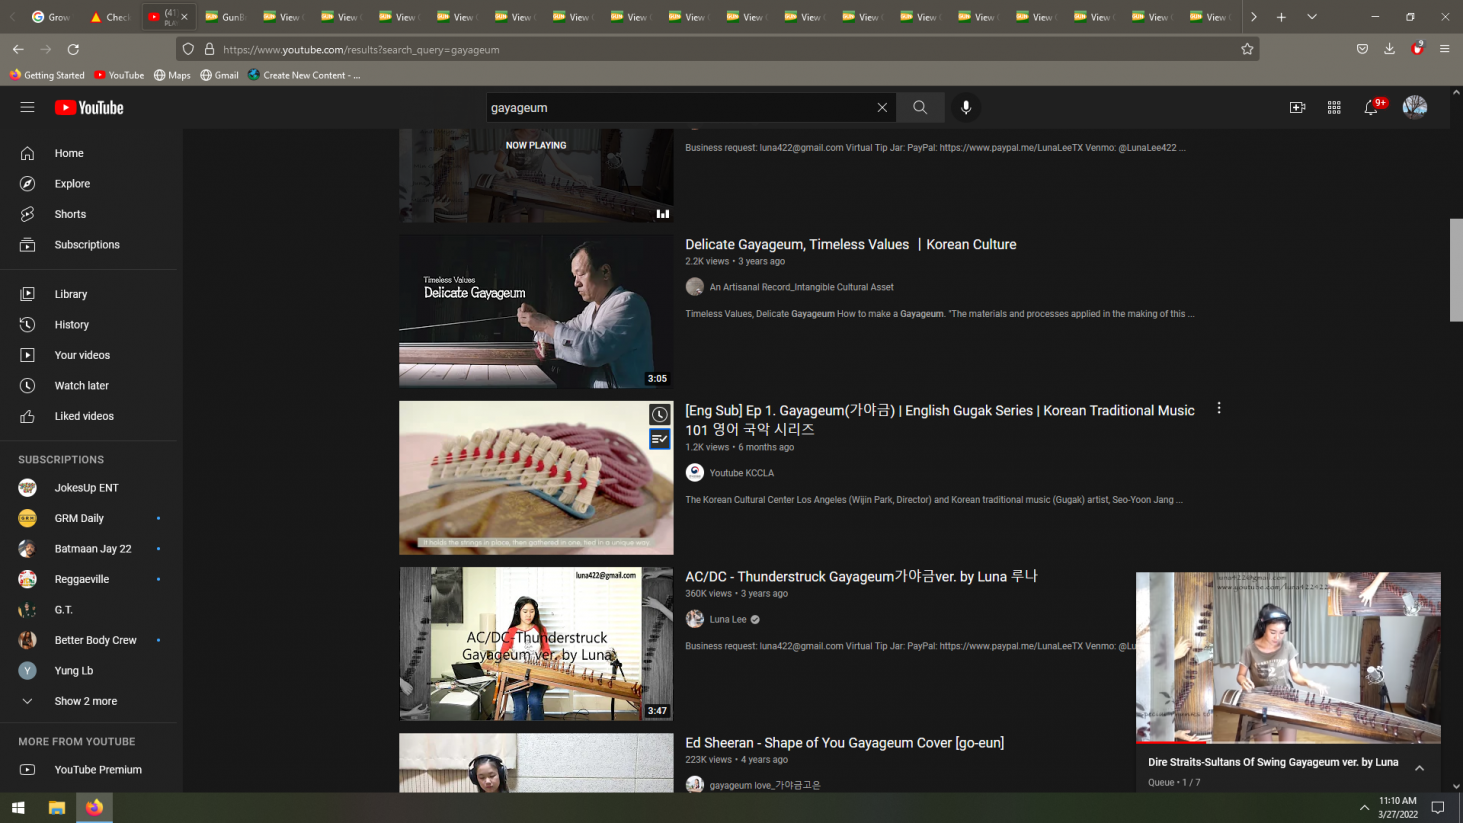Click the miniplayer red progress bar
The image size is (1463, 823).
(x=1170, y=742)
